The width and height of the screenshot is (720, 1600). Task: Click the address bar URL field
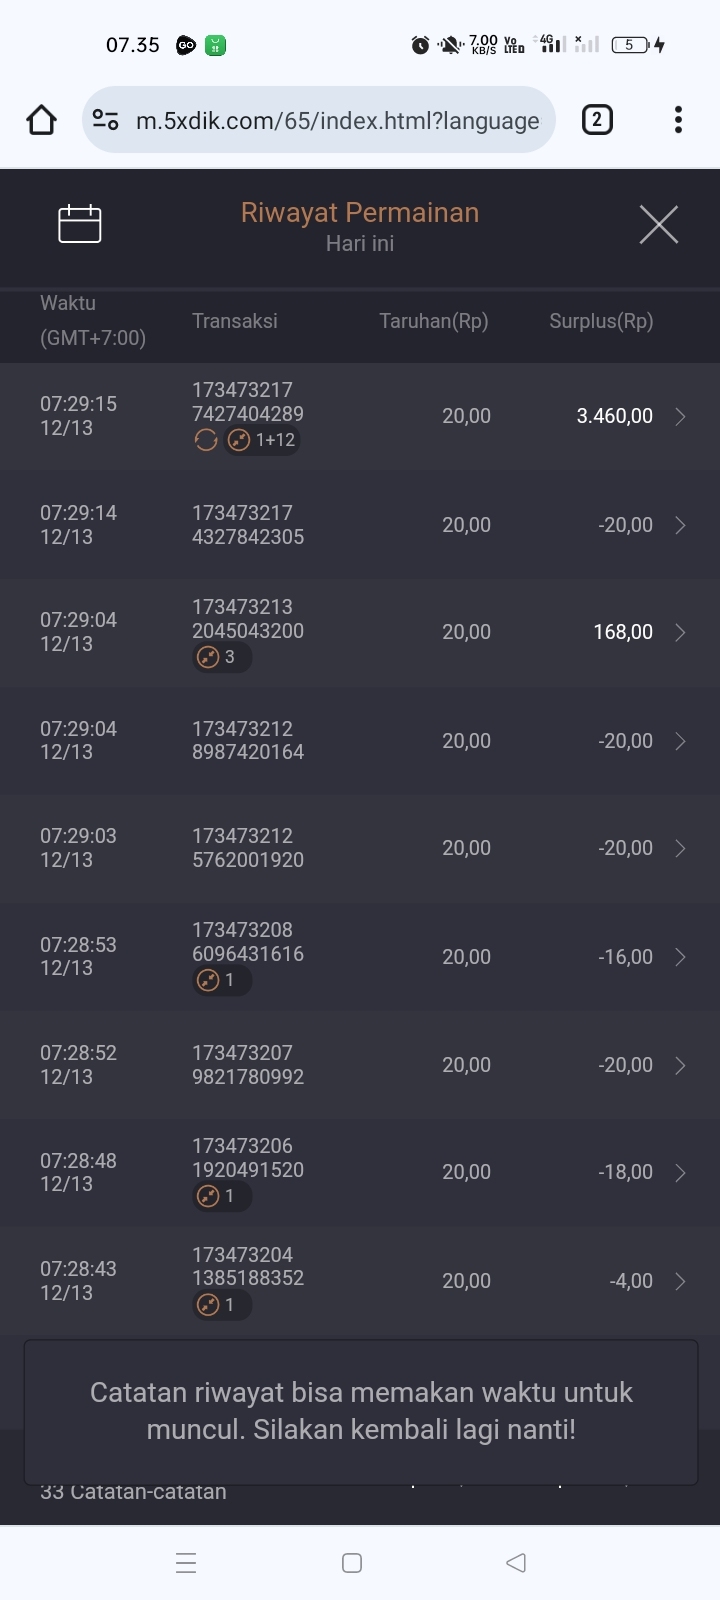(x=337, y=121)
